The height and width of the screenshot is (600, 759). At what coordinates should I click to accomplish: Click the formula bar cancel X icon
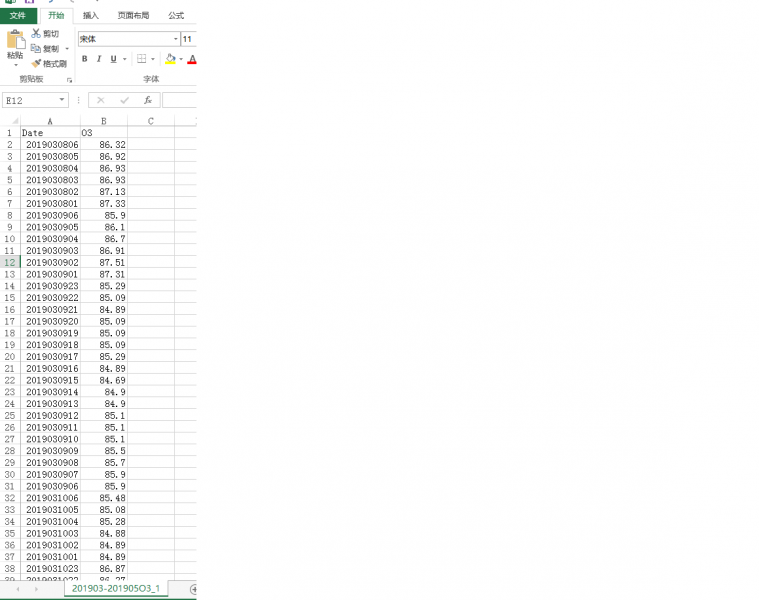click(x=100, y=100)
